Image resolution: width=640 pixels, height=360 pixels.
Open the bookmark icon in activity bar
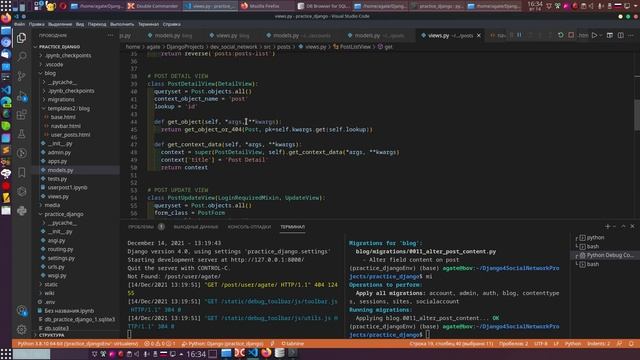22,172
